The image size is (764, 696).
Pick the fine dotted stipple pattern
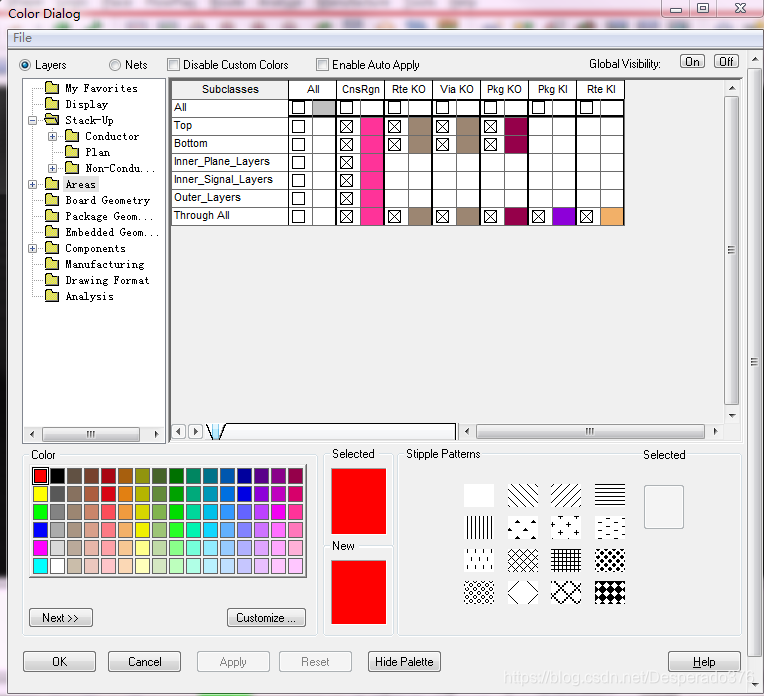479,592
